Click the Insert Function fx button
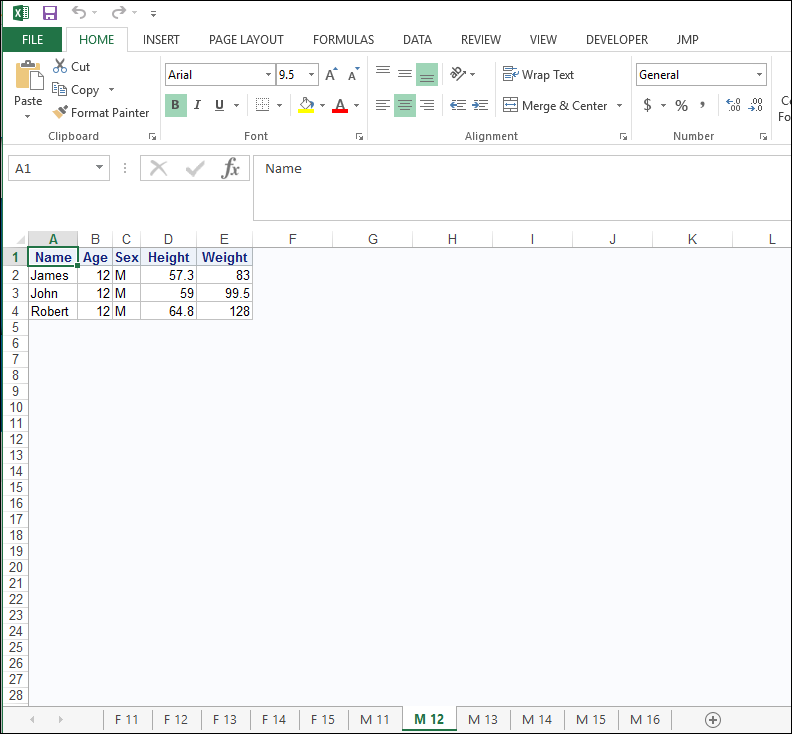The width and height of the screenshot is (792, 734). click(230, 168)
